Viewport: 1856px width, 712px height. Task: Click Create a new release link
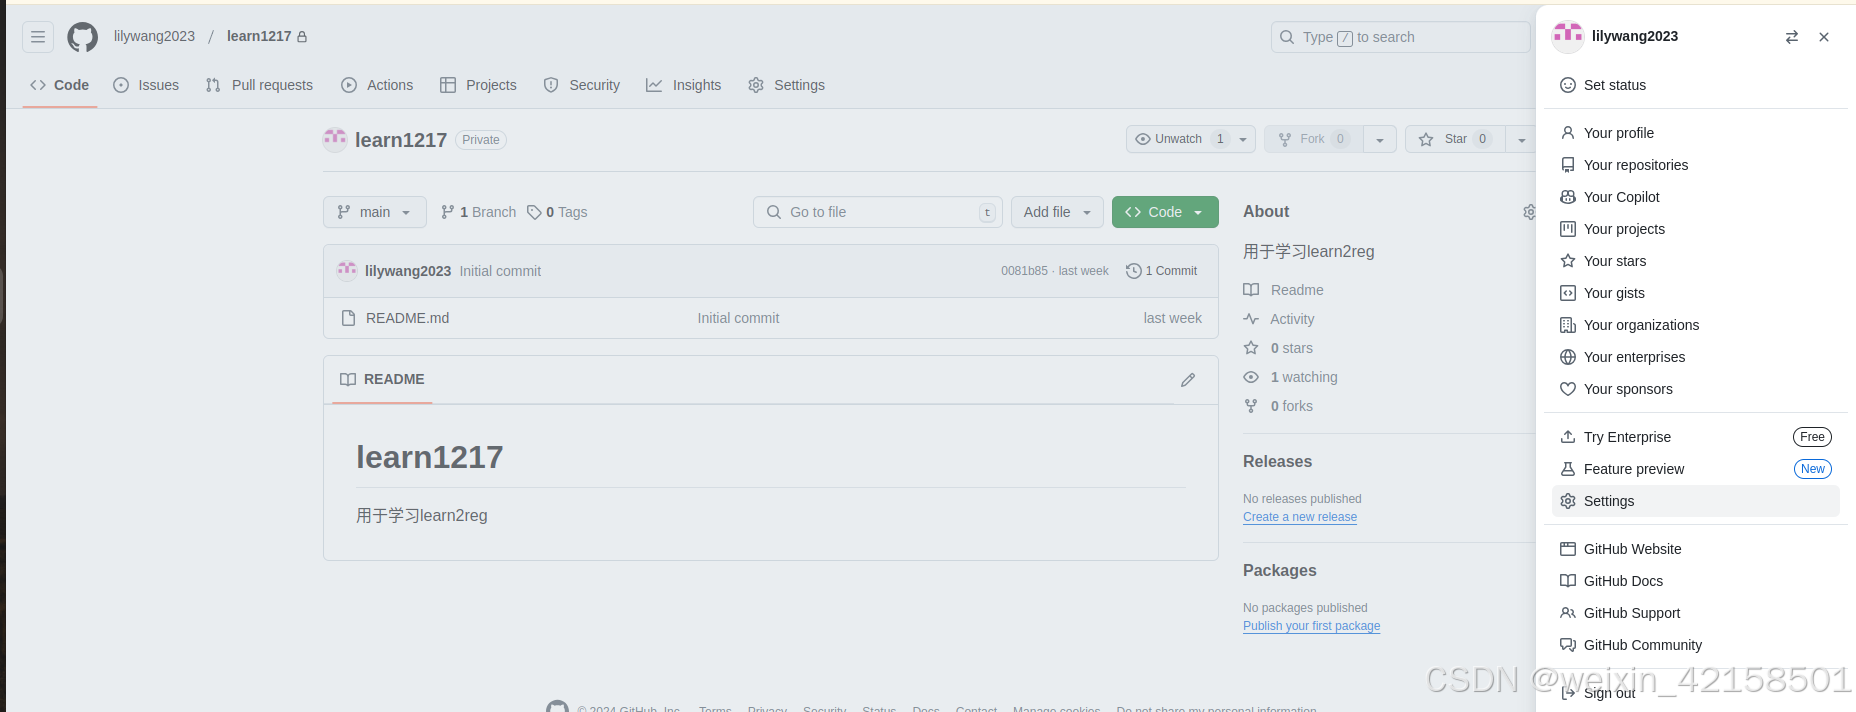click(x=1300, y=517)
